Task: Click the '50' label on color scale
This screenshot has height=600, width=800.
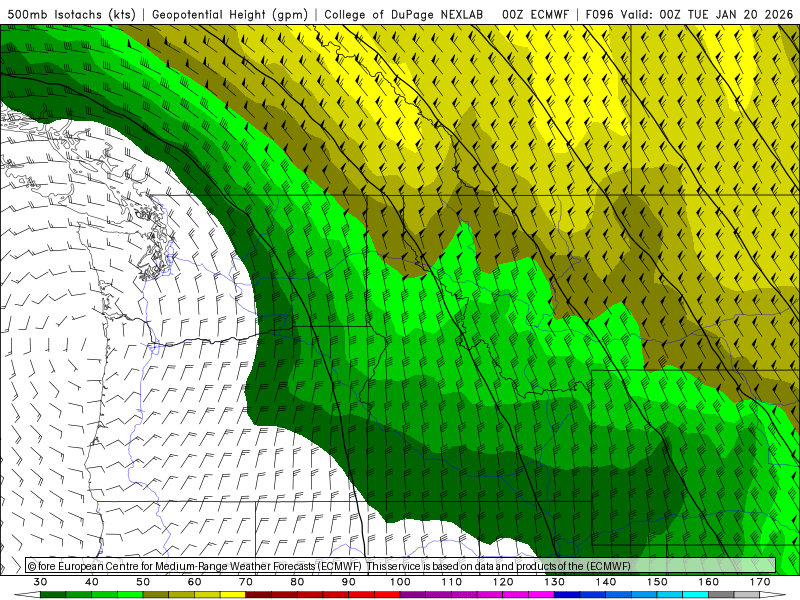Action: tap(143, 582)
